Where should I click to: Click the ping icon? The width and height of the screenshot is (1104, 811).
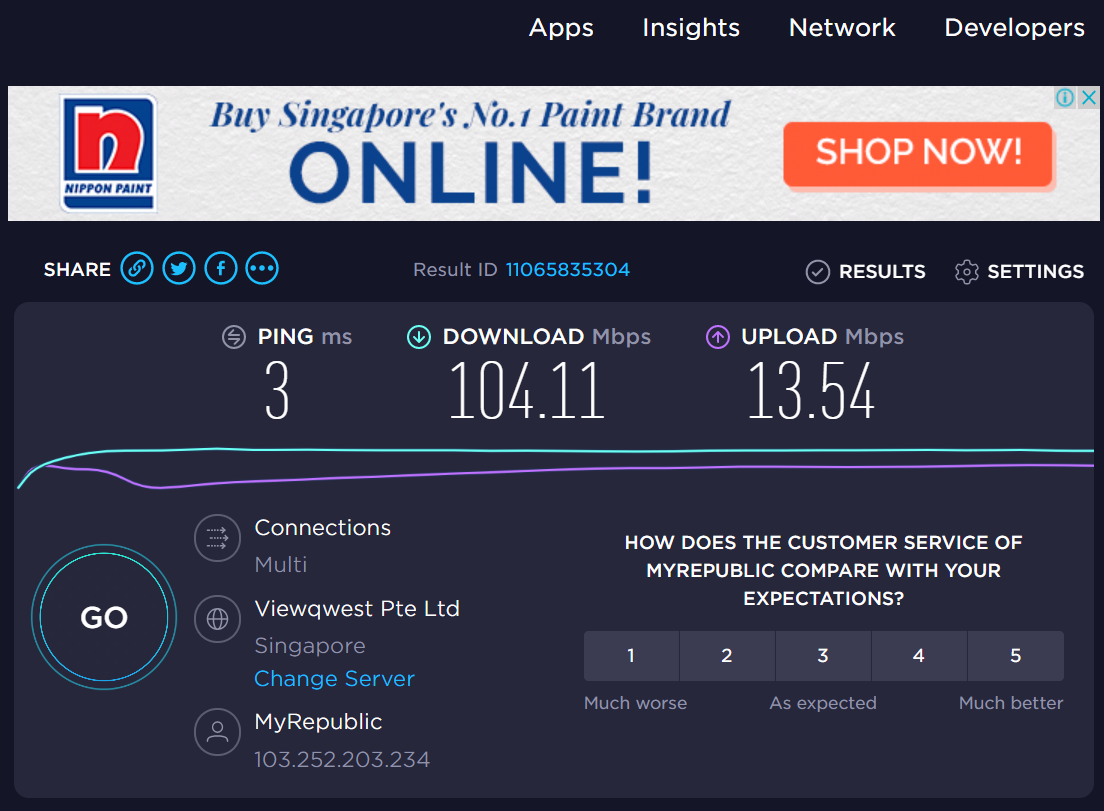(x=234, y=337)
